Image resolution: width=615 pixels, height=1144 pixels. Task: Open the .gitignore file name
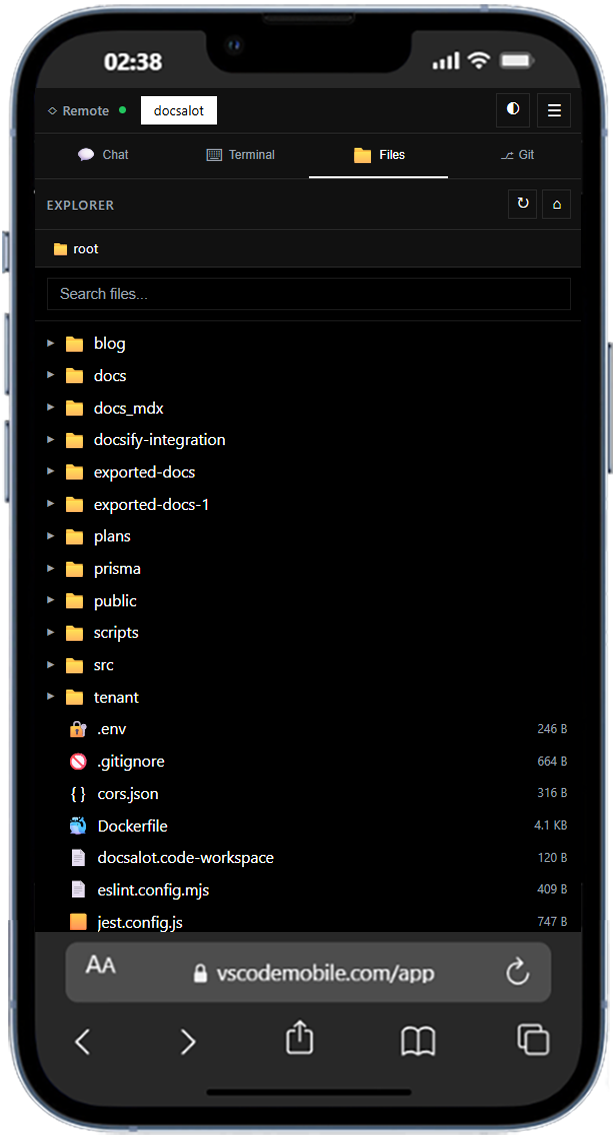[131, 762]
